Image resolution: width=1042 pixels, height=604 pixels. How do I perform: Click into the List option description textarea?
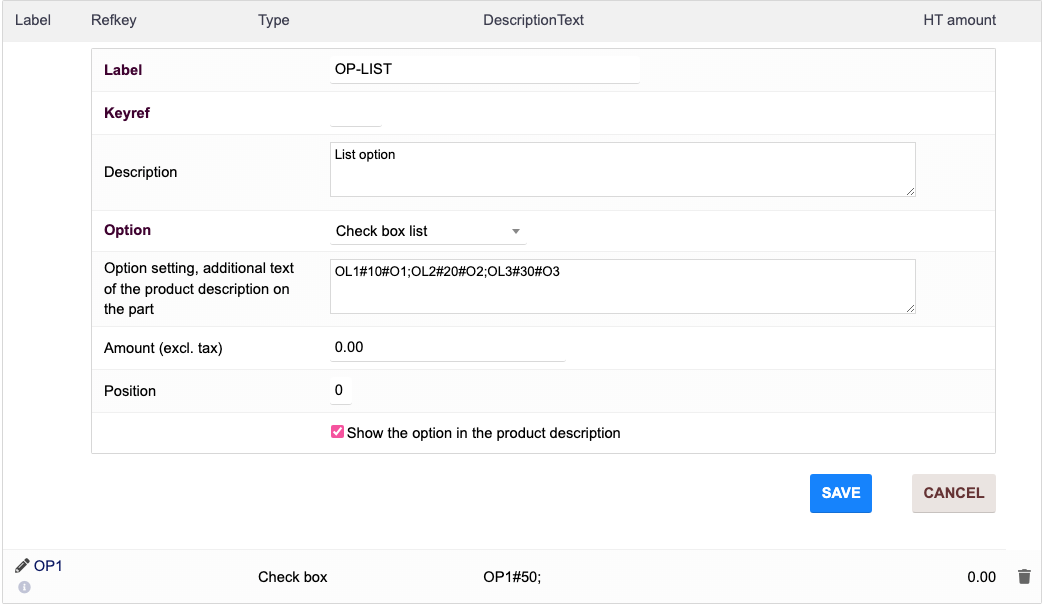(622, 170)
